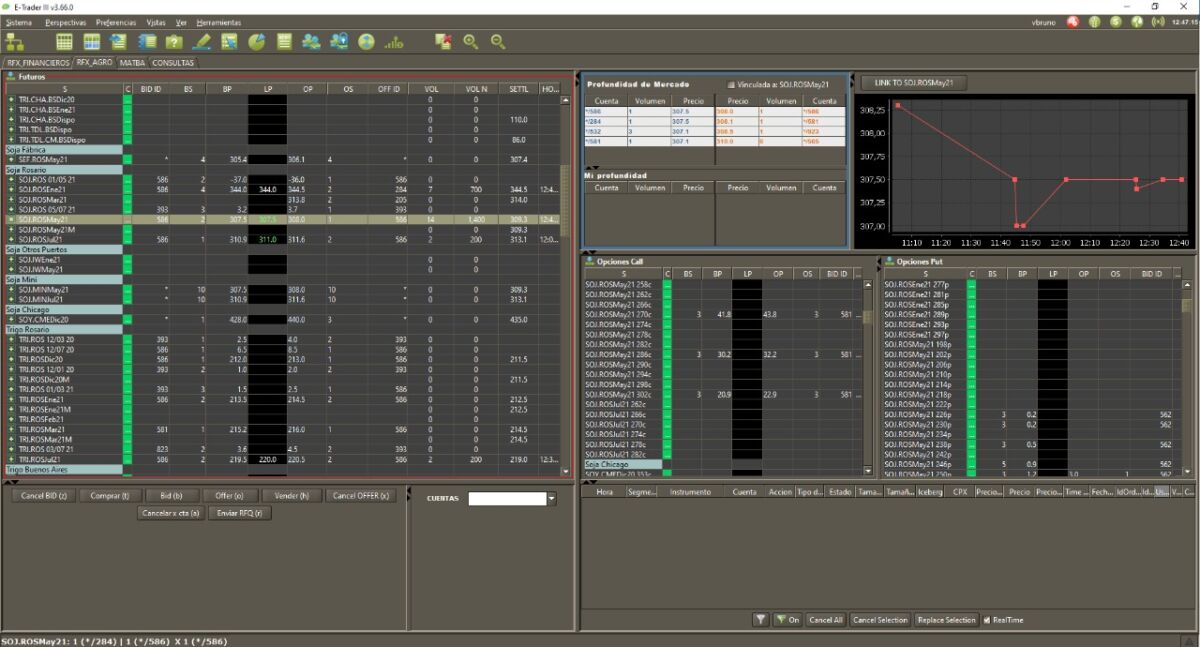Toggle the filter On button

pos(788,620)
